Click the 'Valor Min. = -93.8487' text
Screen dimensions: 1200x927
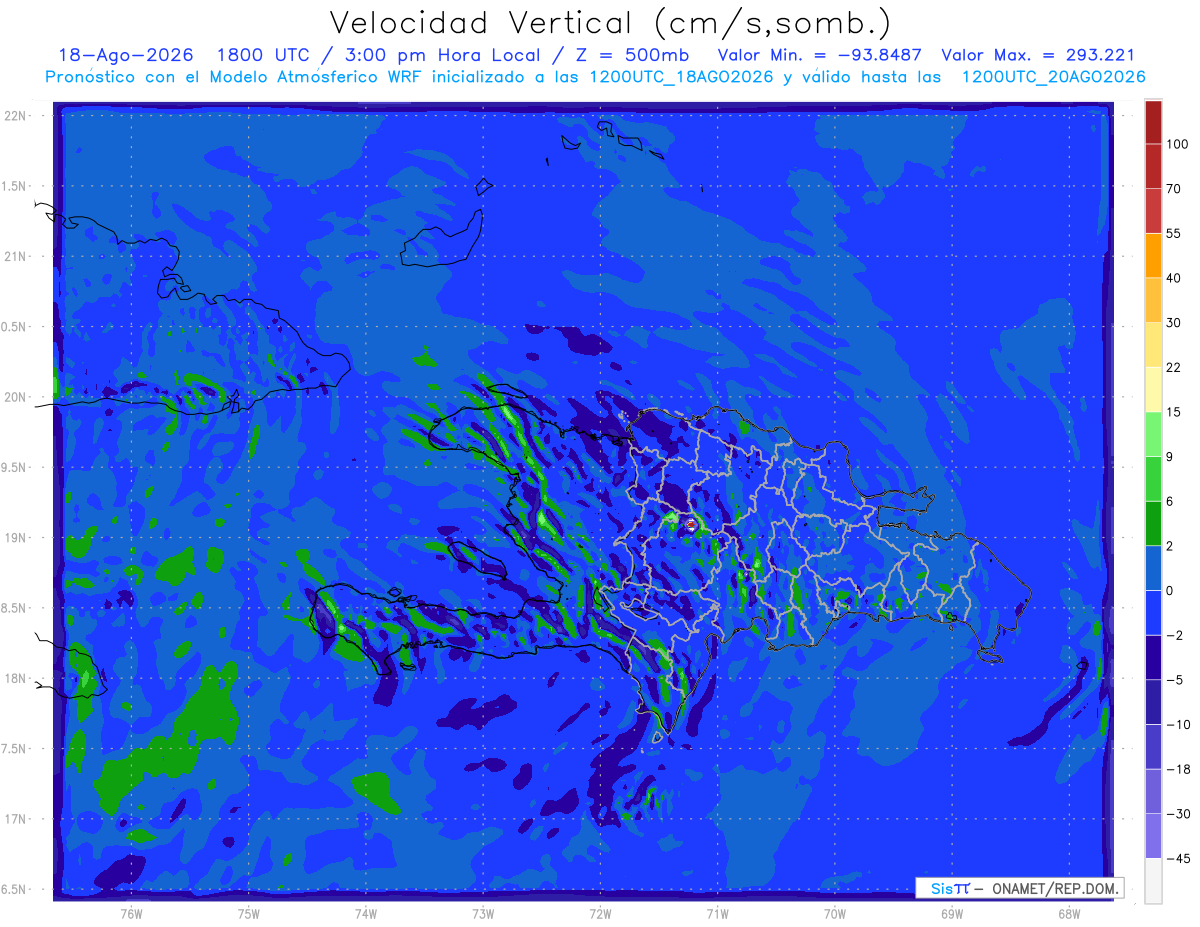click(819, 55)
